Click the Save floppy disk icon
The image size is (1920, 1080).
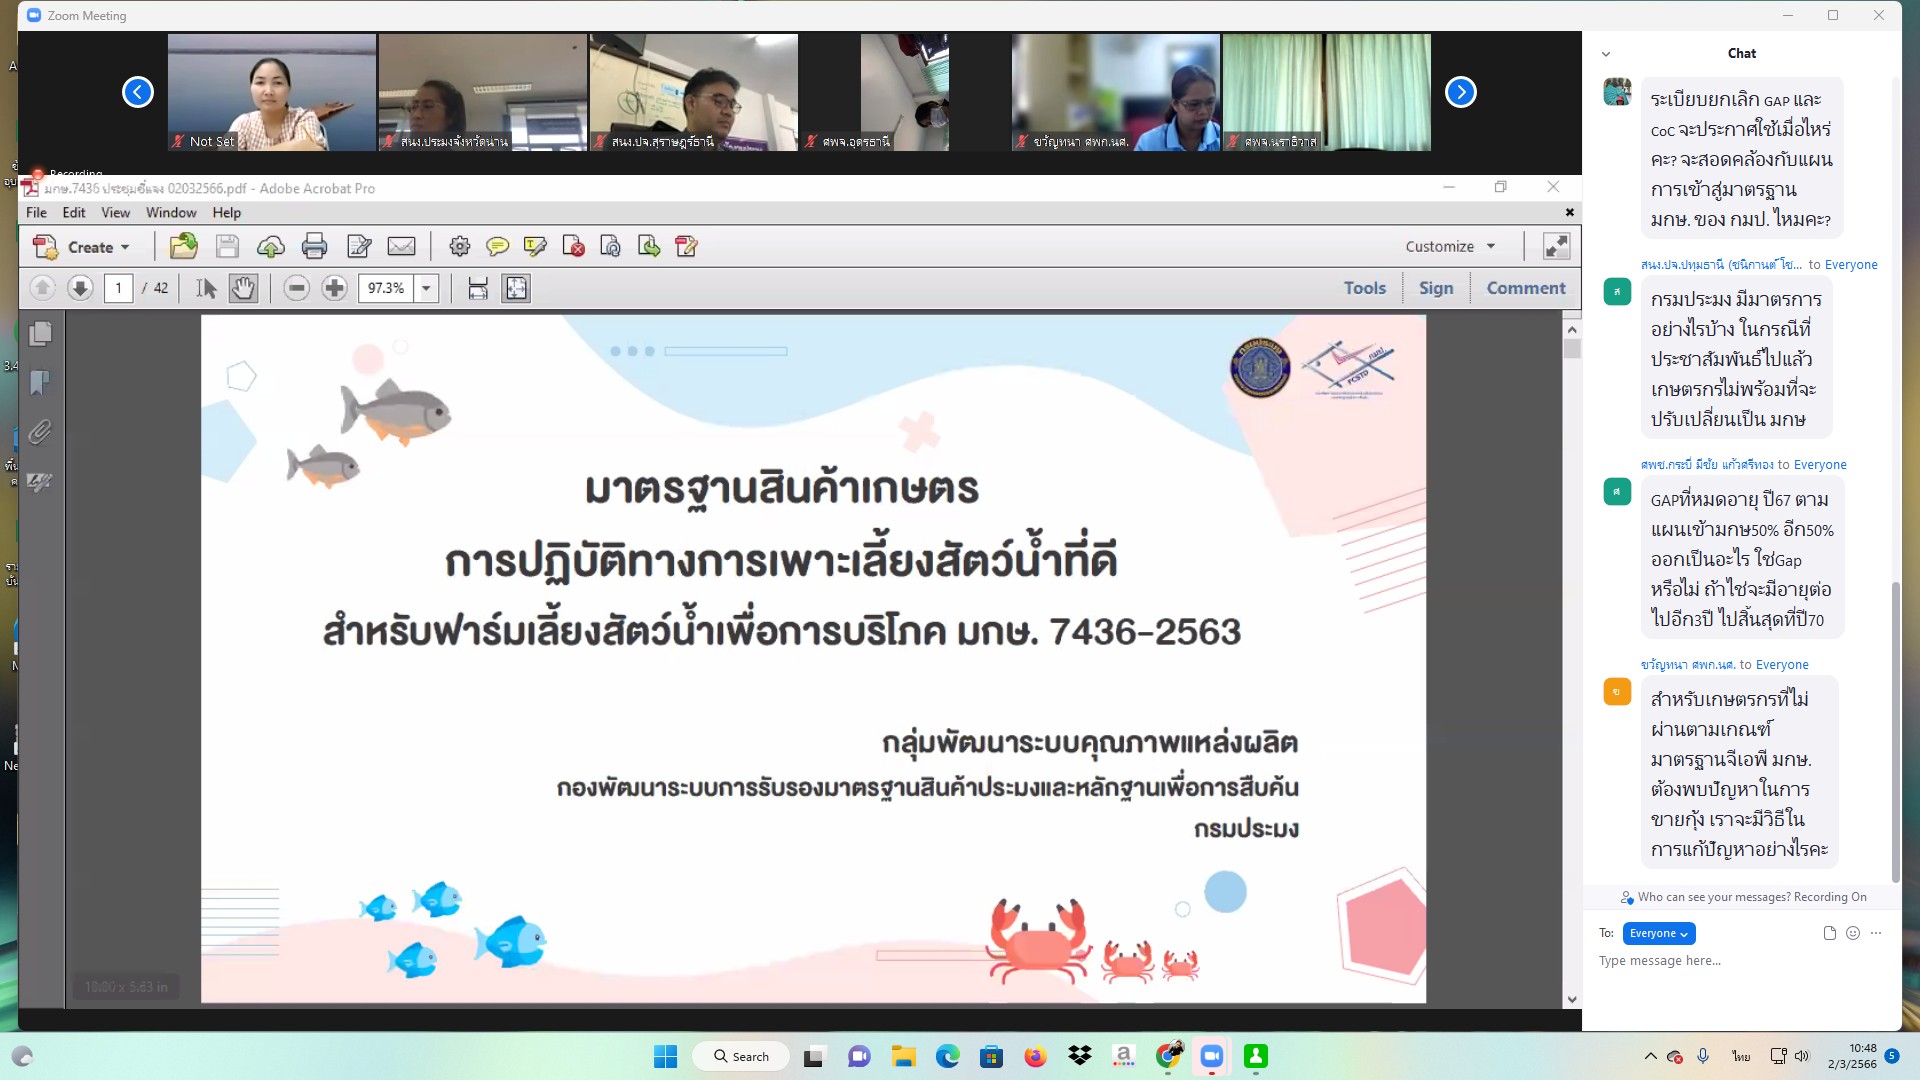227,246
